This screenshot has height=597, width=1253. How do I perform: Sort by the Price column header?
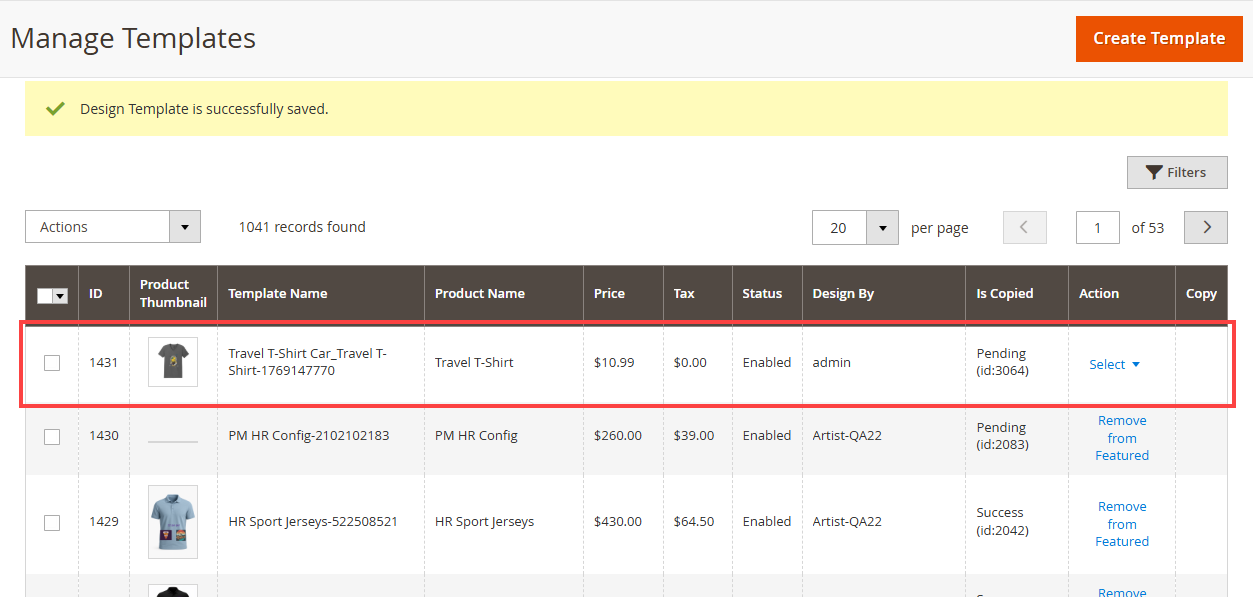click(x=609, y=294)
